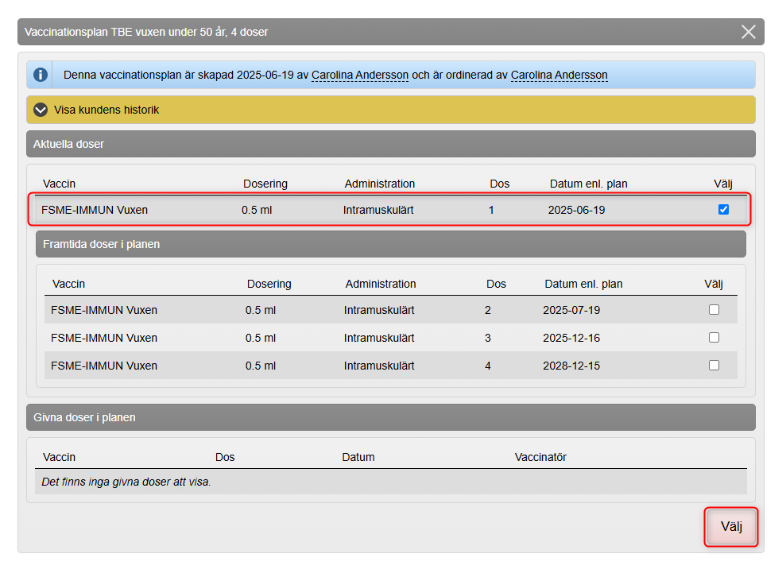The image size is (782, 576).
Task: Click the date 2028-12-15 in future doses
Action: click(x=572, y=366)
